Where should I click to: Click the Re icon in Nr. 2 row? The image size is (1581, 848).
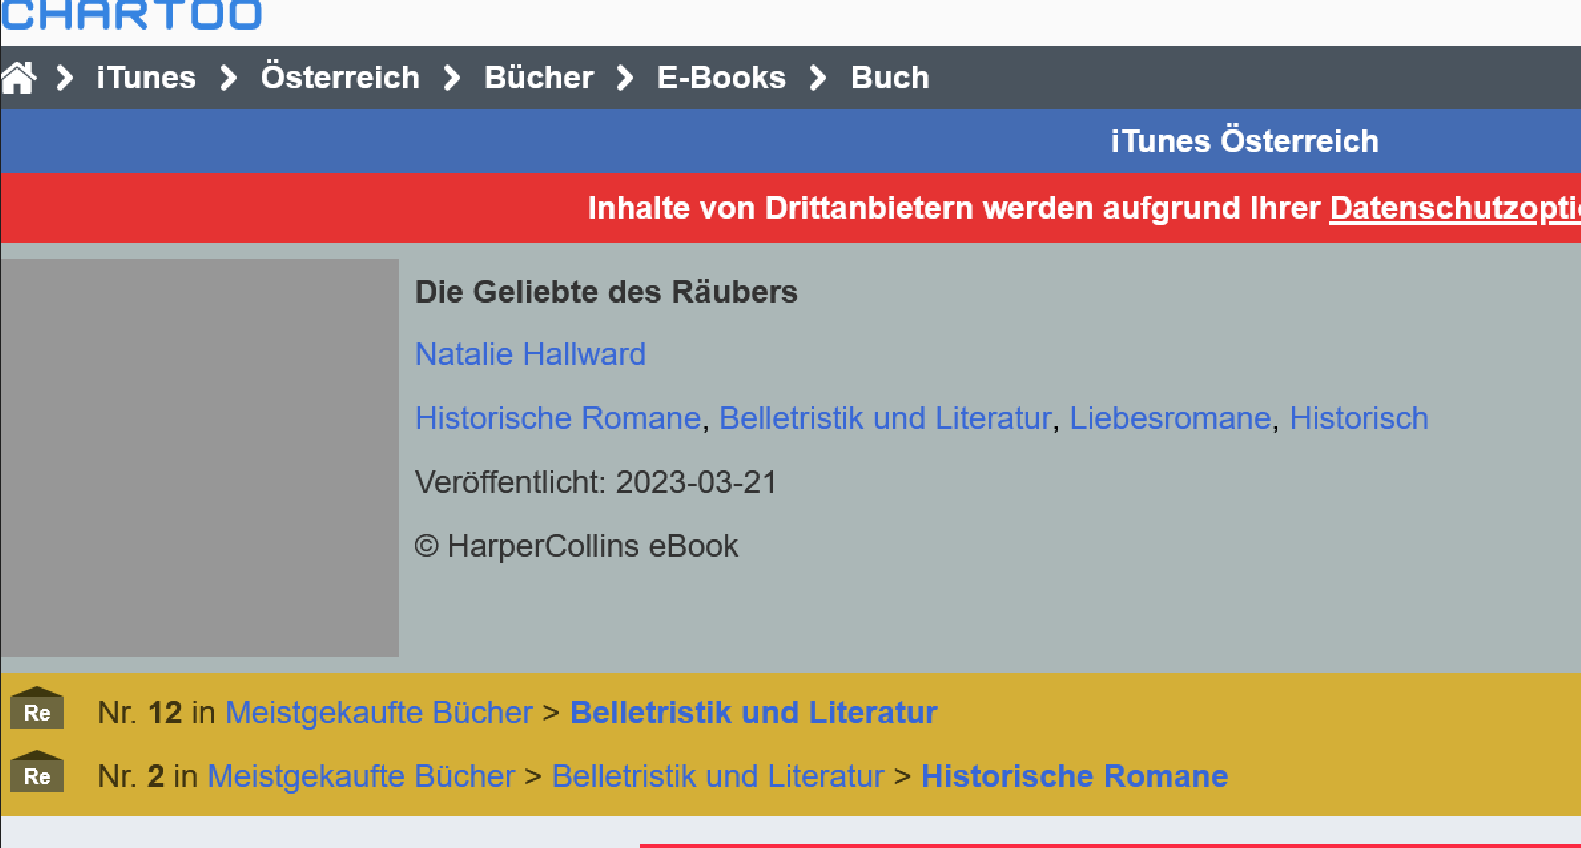pos(37,771)
